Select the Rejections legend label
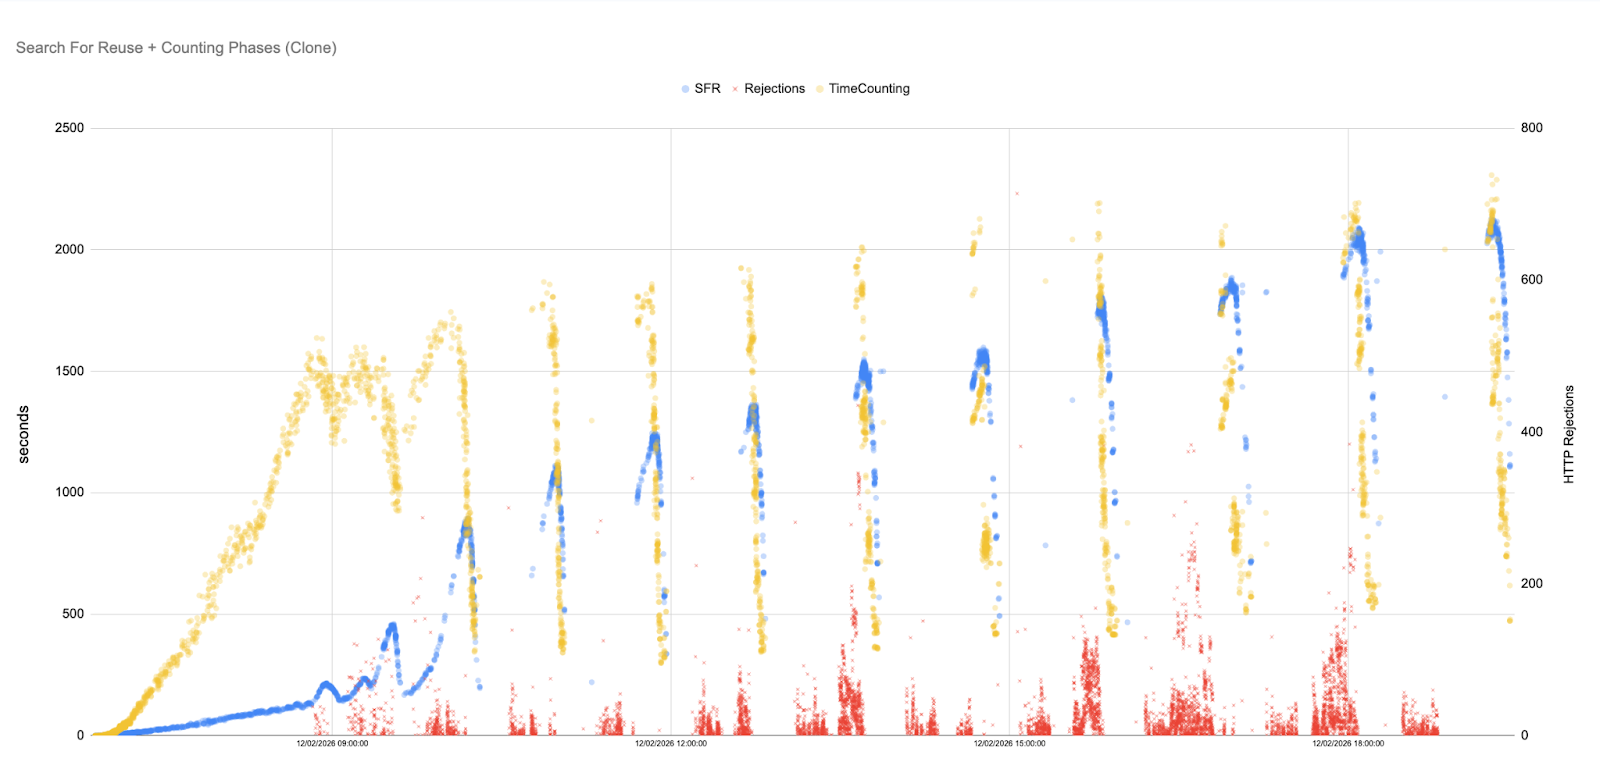Image resolution: width=1600 pixels, height=762 pixels. [774, 89]
